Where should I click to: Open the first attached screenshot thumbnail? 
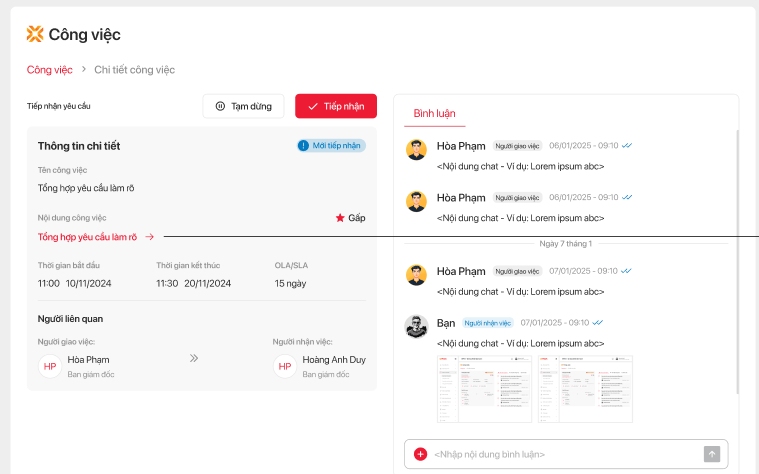(x=484, y=388)
